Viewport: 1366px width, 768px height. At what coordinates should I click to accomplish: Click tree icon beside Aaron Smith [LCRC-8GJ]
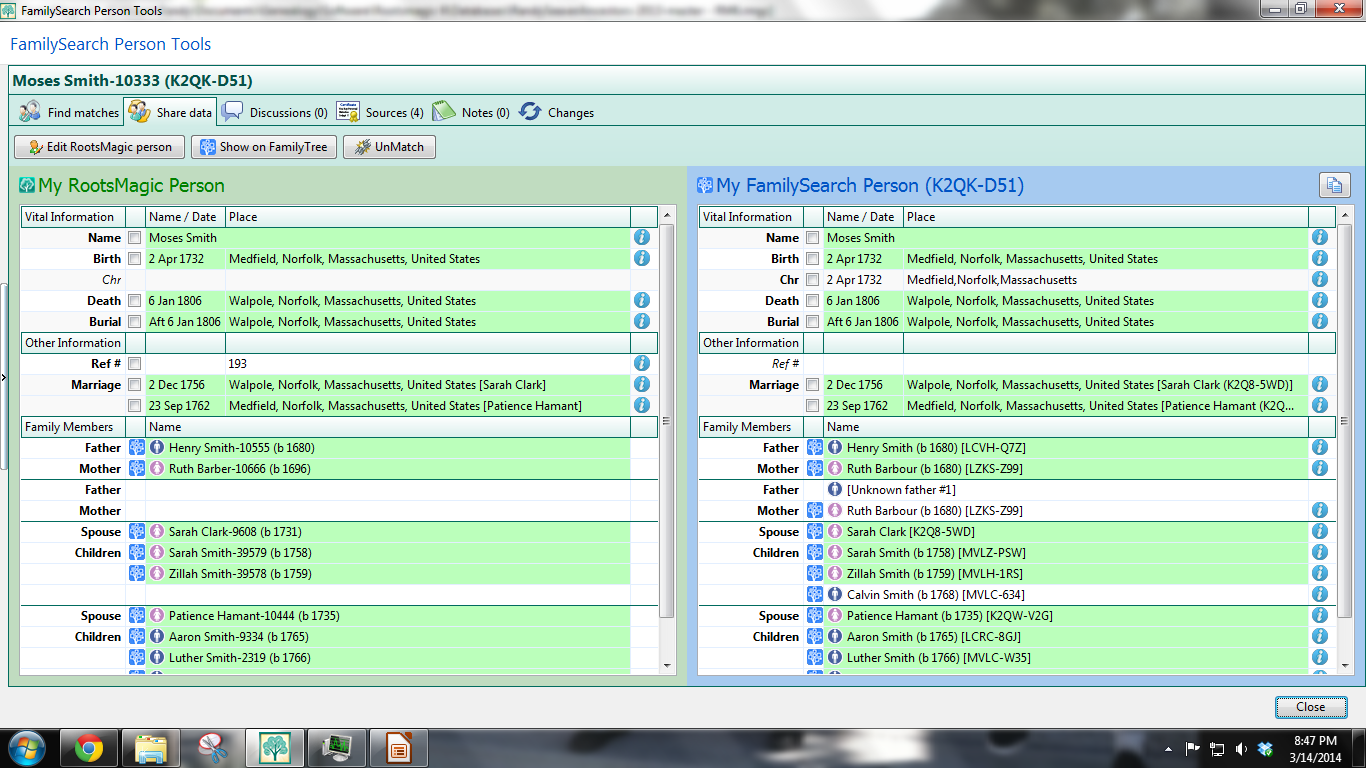tap(815, 637)
